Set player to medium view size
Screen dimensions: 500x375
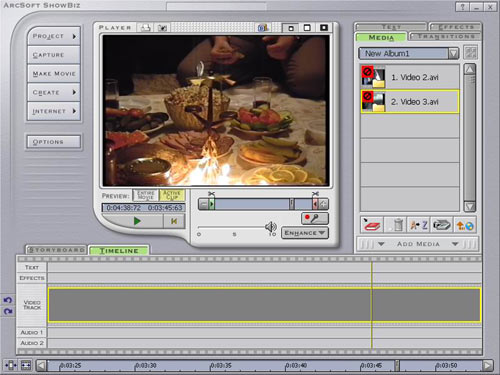(307, 28)
